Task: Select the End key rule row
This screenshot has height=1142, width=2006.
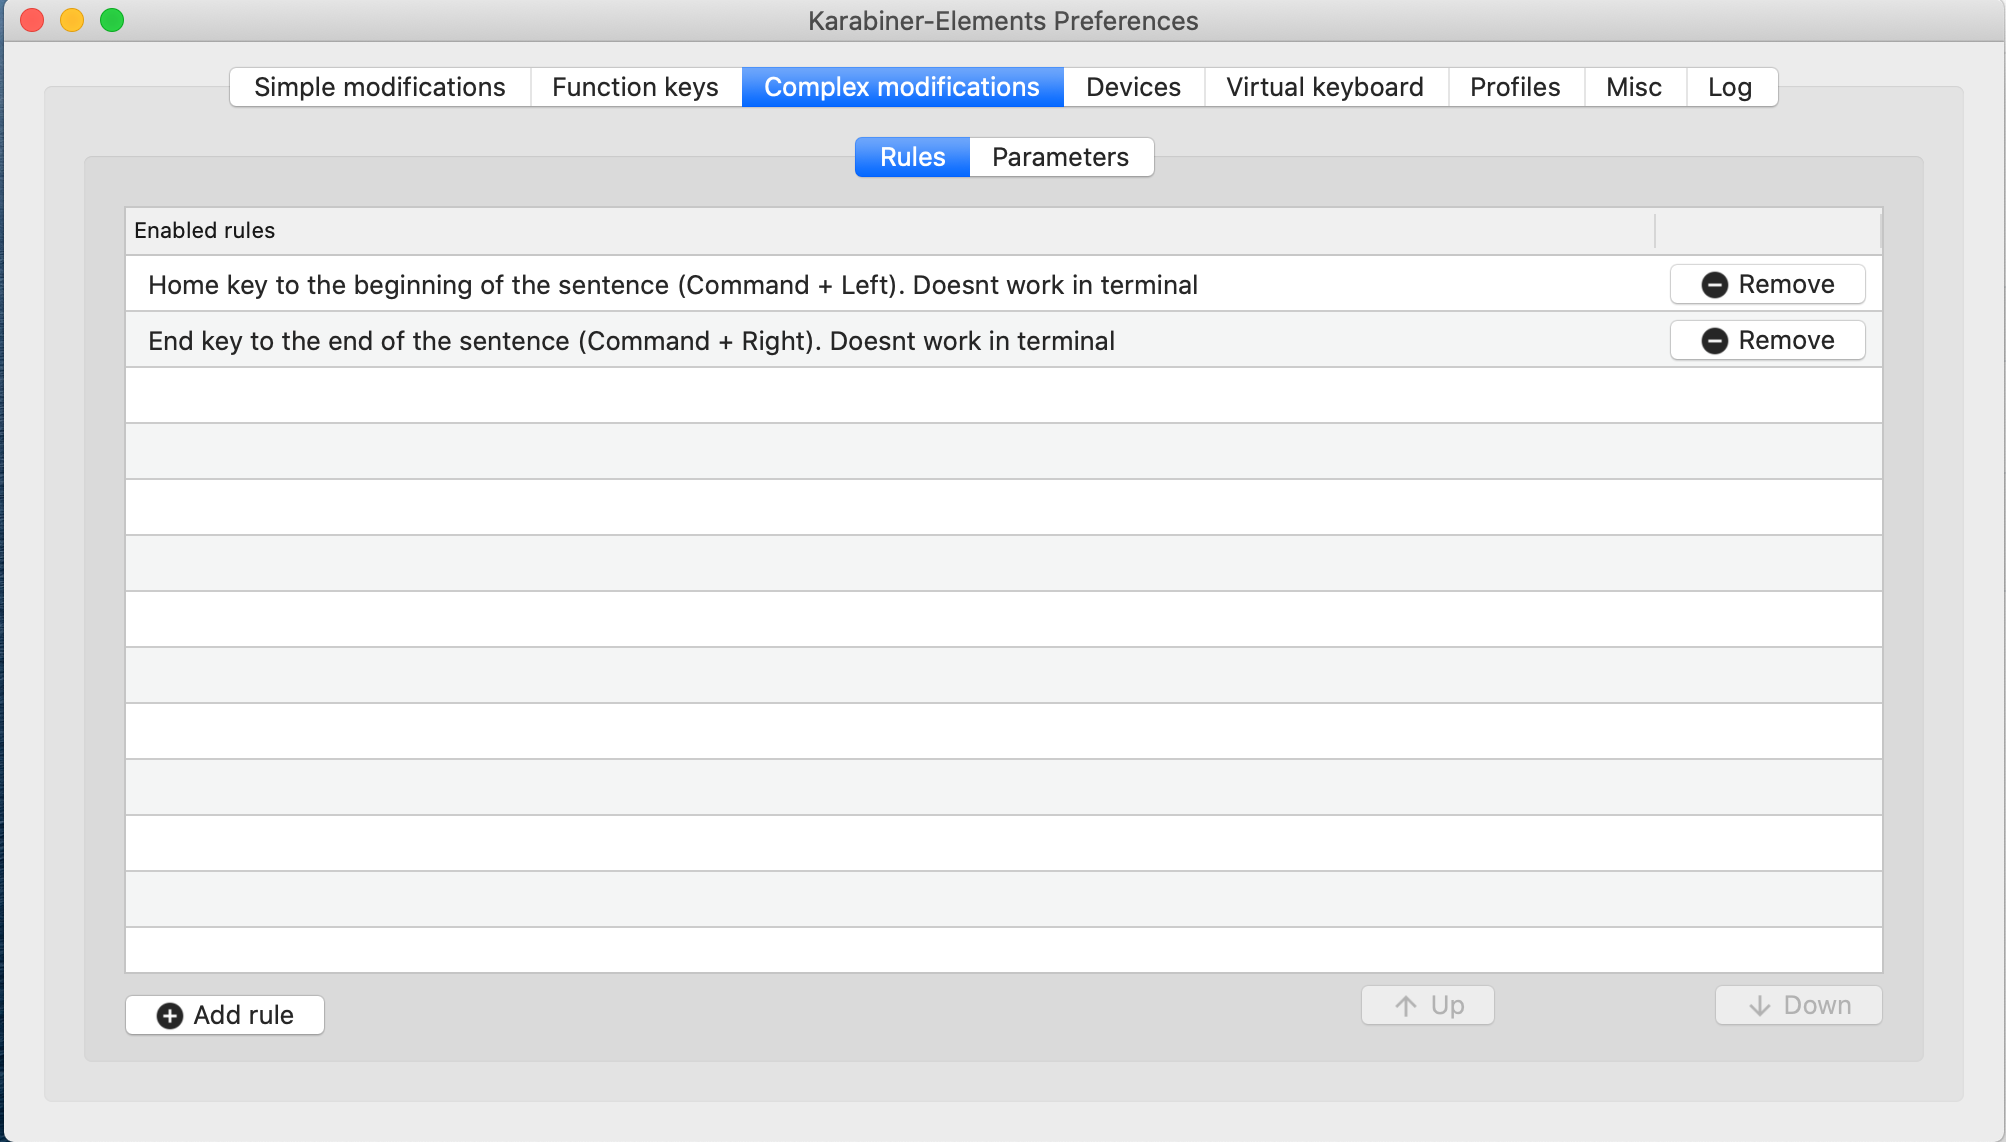Action: point(631,341)
